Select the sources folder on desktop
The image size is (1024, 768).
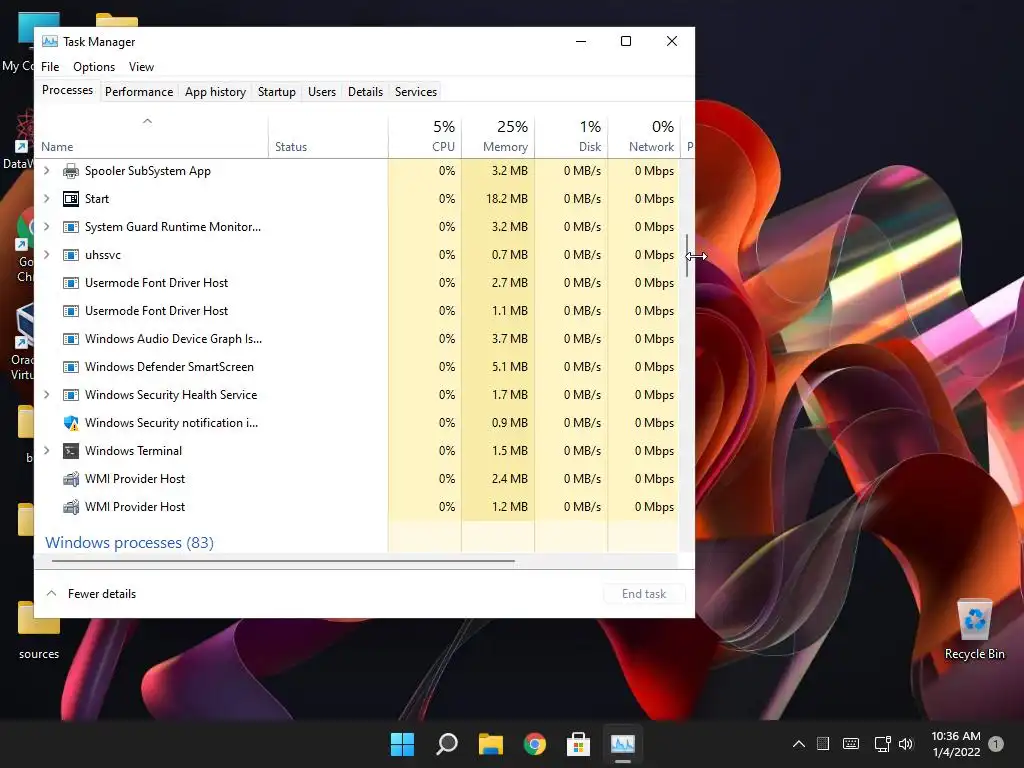(x=39, y=630)
